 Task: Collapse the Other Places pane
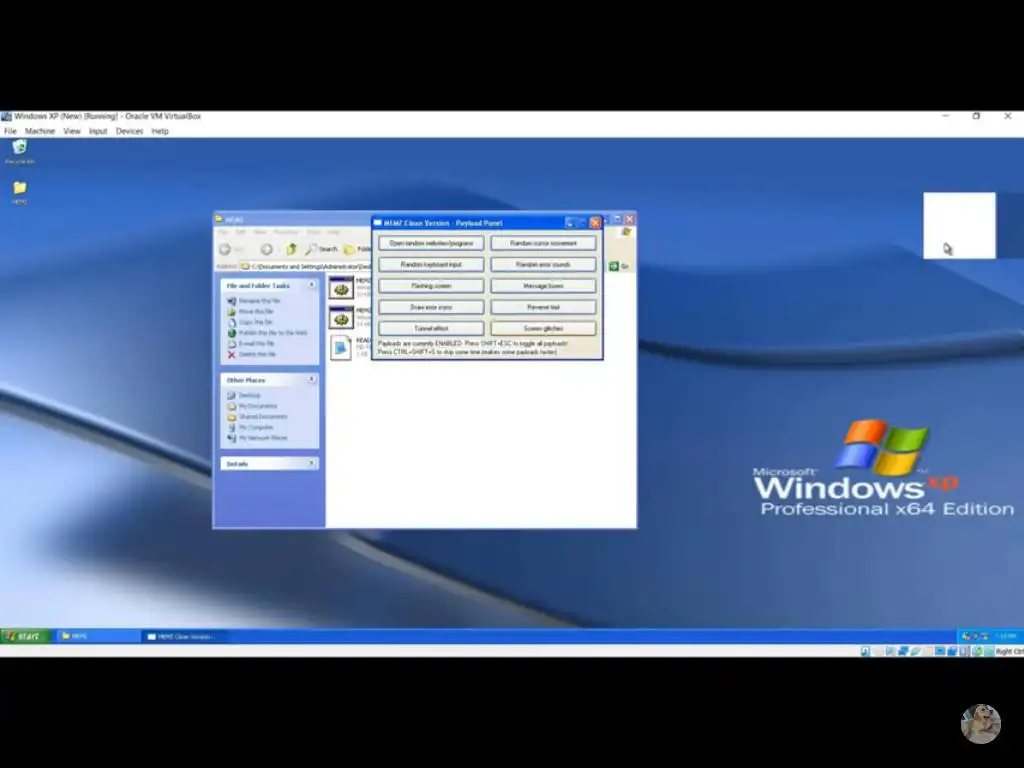(x=312, y=379)
